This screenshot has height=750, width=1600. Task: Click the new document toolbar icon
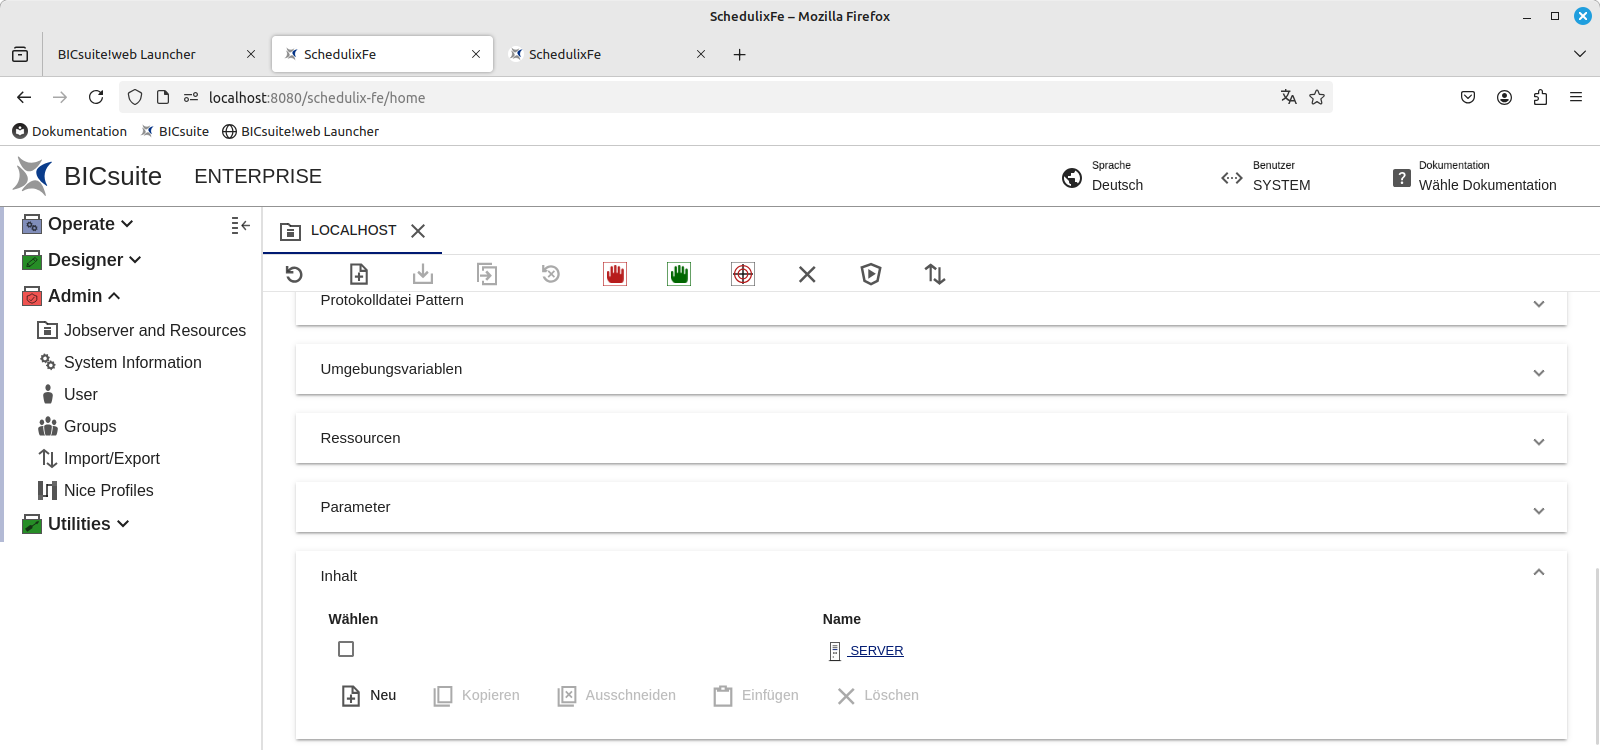click(359, 274)
